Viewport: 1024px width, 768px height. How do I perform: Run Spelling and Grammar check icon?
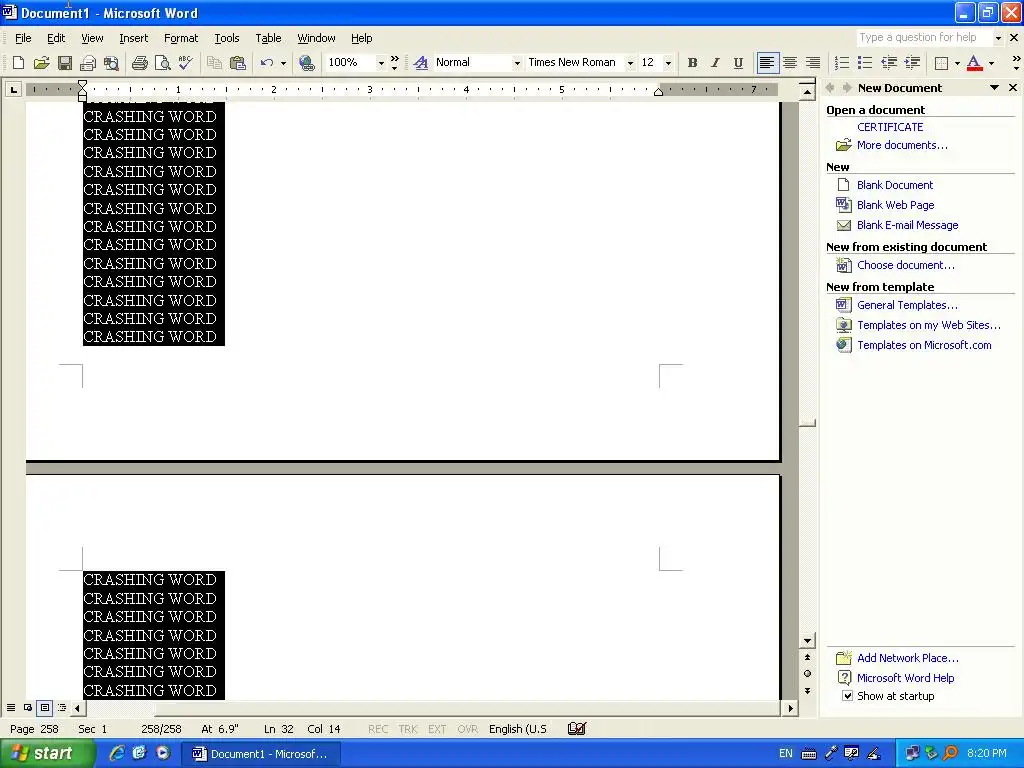coord(185,63)
